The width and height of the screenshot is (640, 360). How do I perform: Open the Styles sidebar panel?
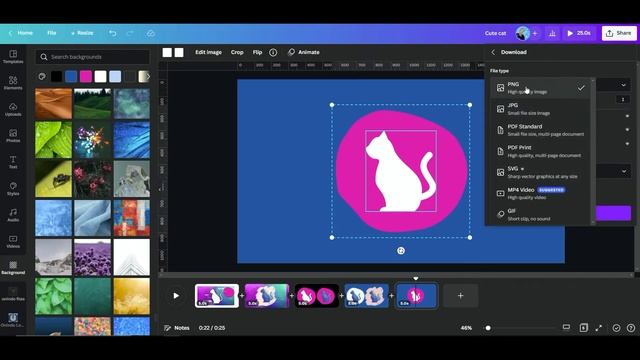click(13, 189)
